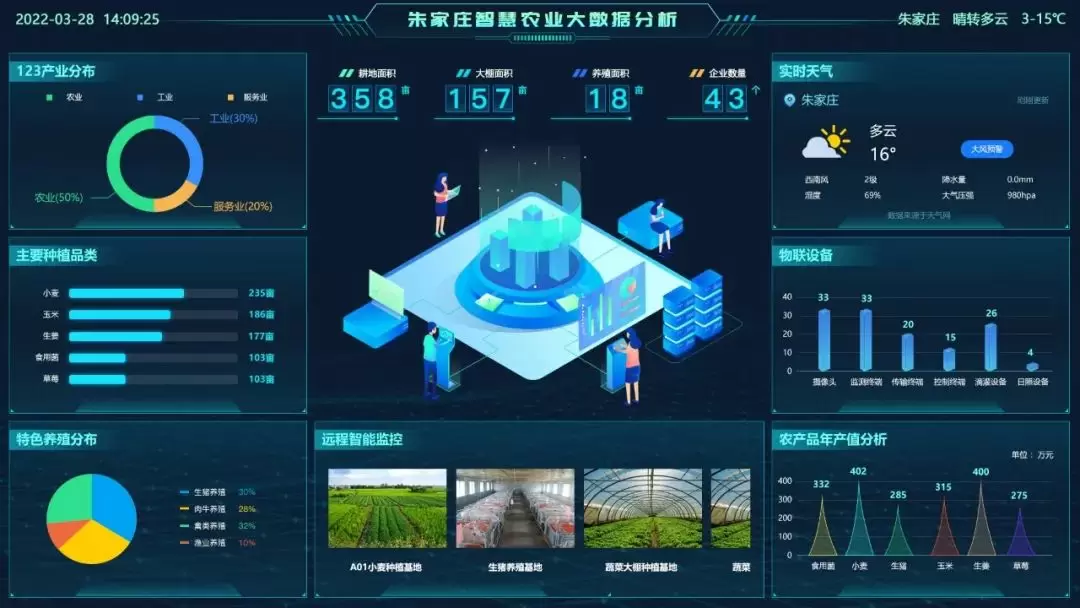Click the 养殖面积 18 counter

[608, 99]
